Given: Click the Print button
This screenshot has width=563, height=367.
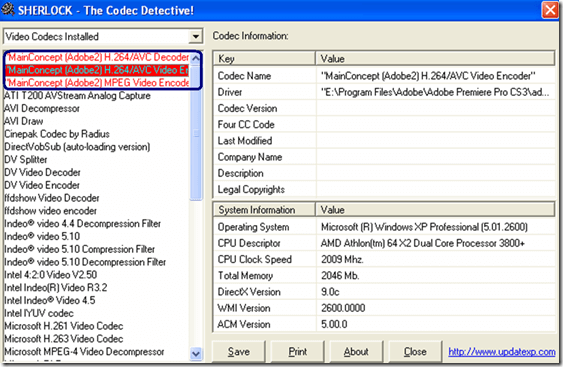Looking at the screenshot, I should click(297, 351).
